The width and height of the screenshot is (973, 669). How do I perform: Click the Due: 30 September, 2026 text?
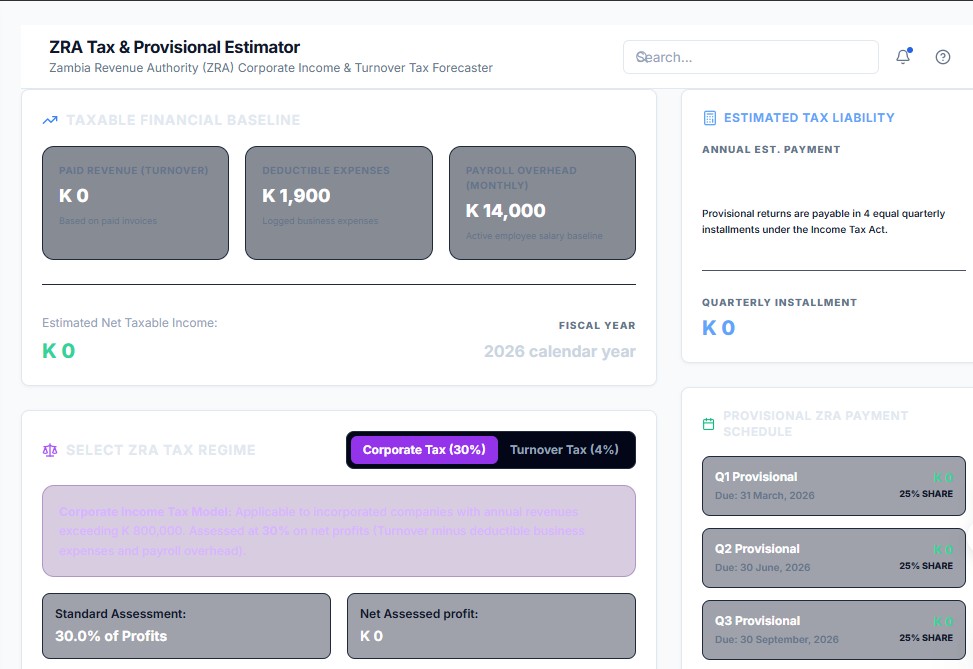(777, 639)
